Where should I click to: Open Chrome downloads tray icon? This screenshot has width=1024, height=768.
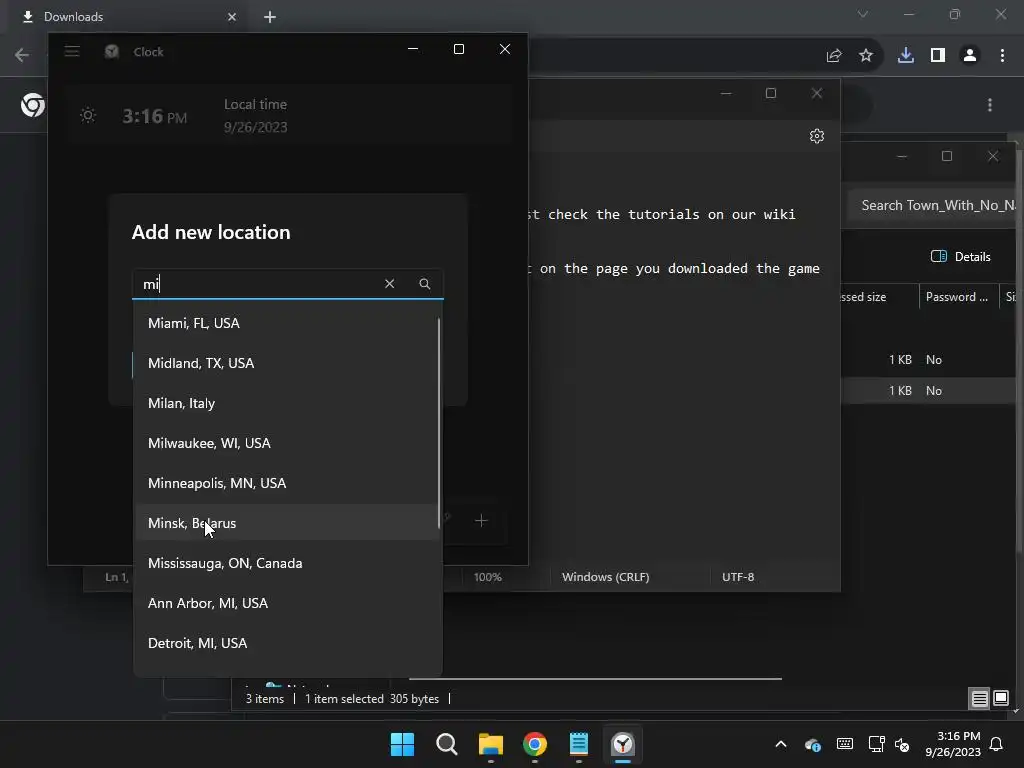906,56
